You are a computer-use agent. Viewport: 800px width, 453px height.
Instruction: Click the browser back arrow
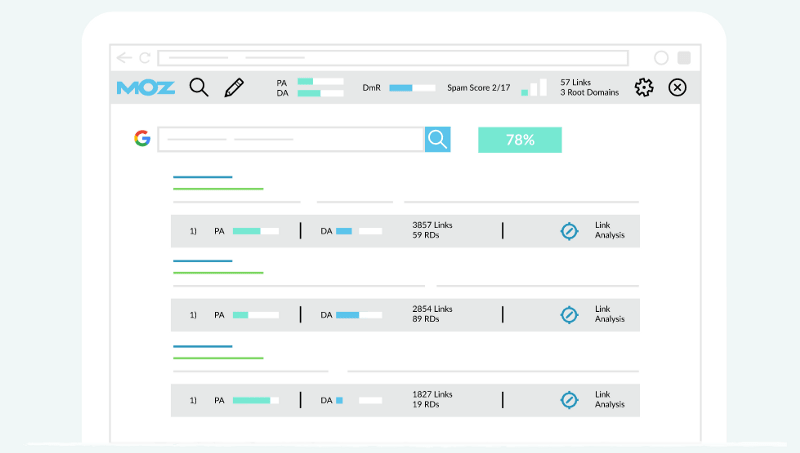click(124, 58)
